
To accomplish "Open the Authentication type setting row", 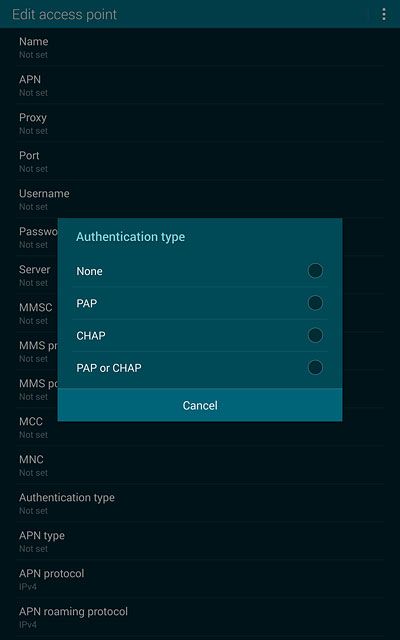I will click(200, 503).
